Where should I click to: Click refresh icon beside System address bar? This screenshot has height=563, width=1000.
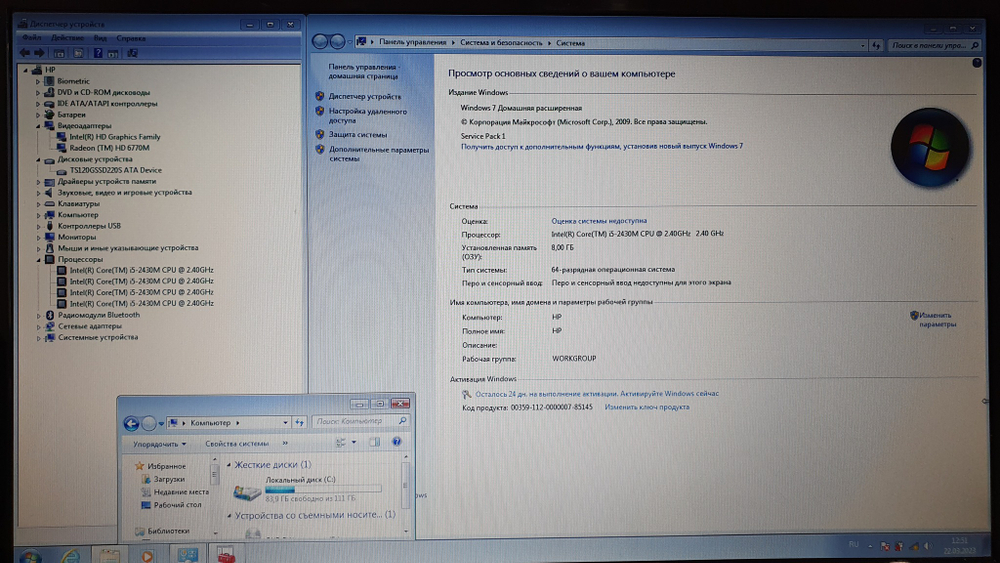point(876,45)
